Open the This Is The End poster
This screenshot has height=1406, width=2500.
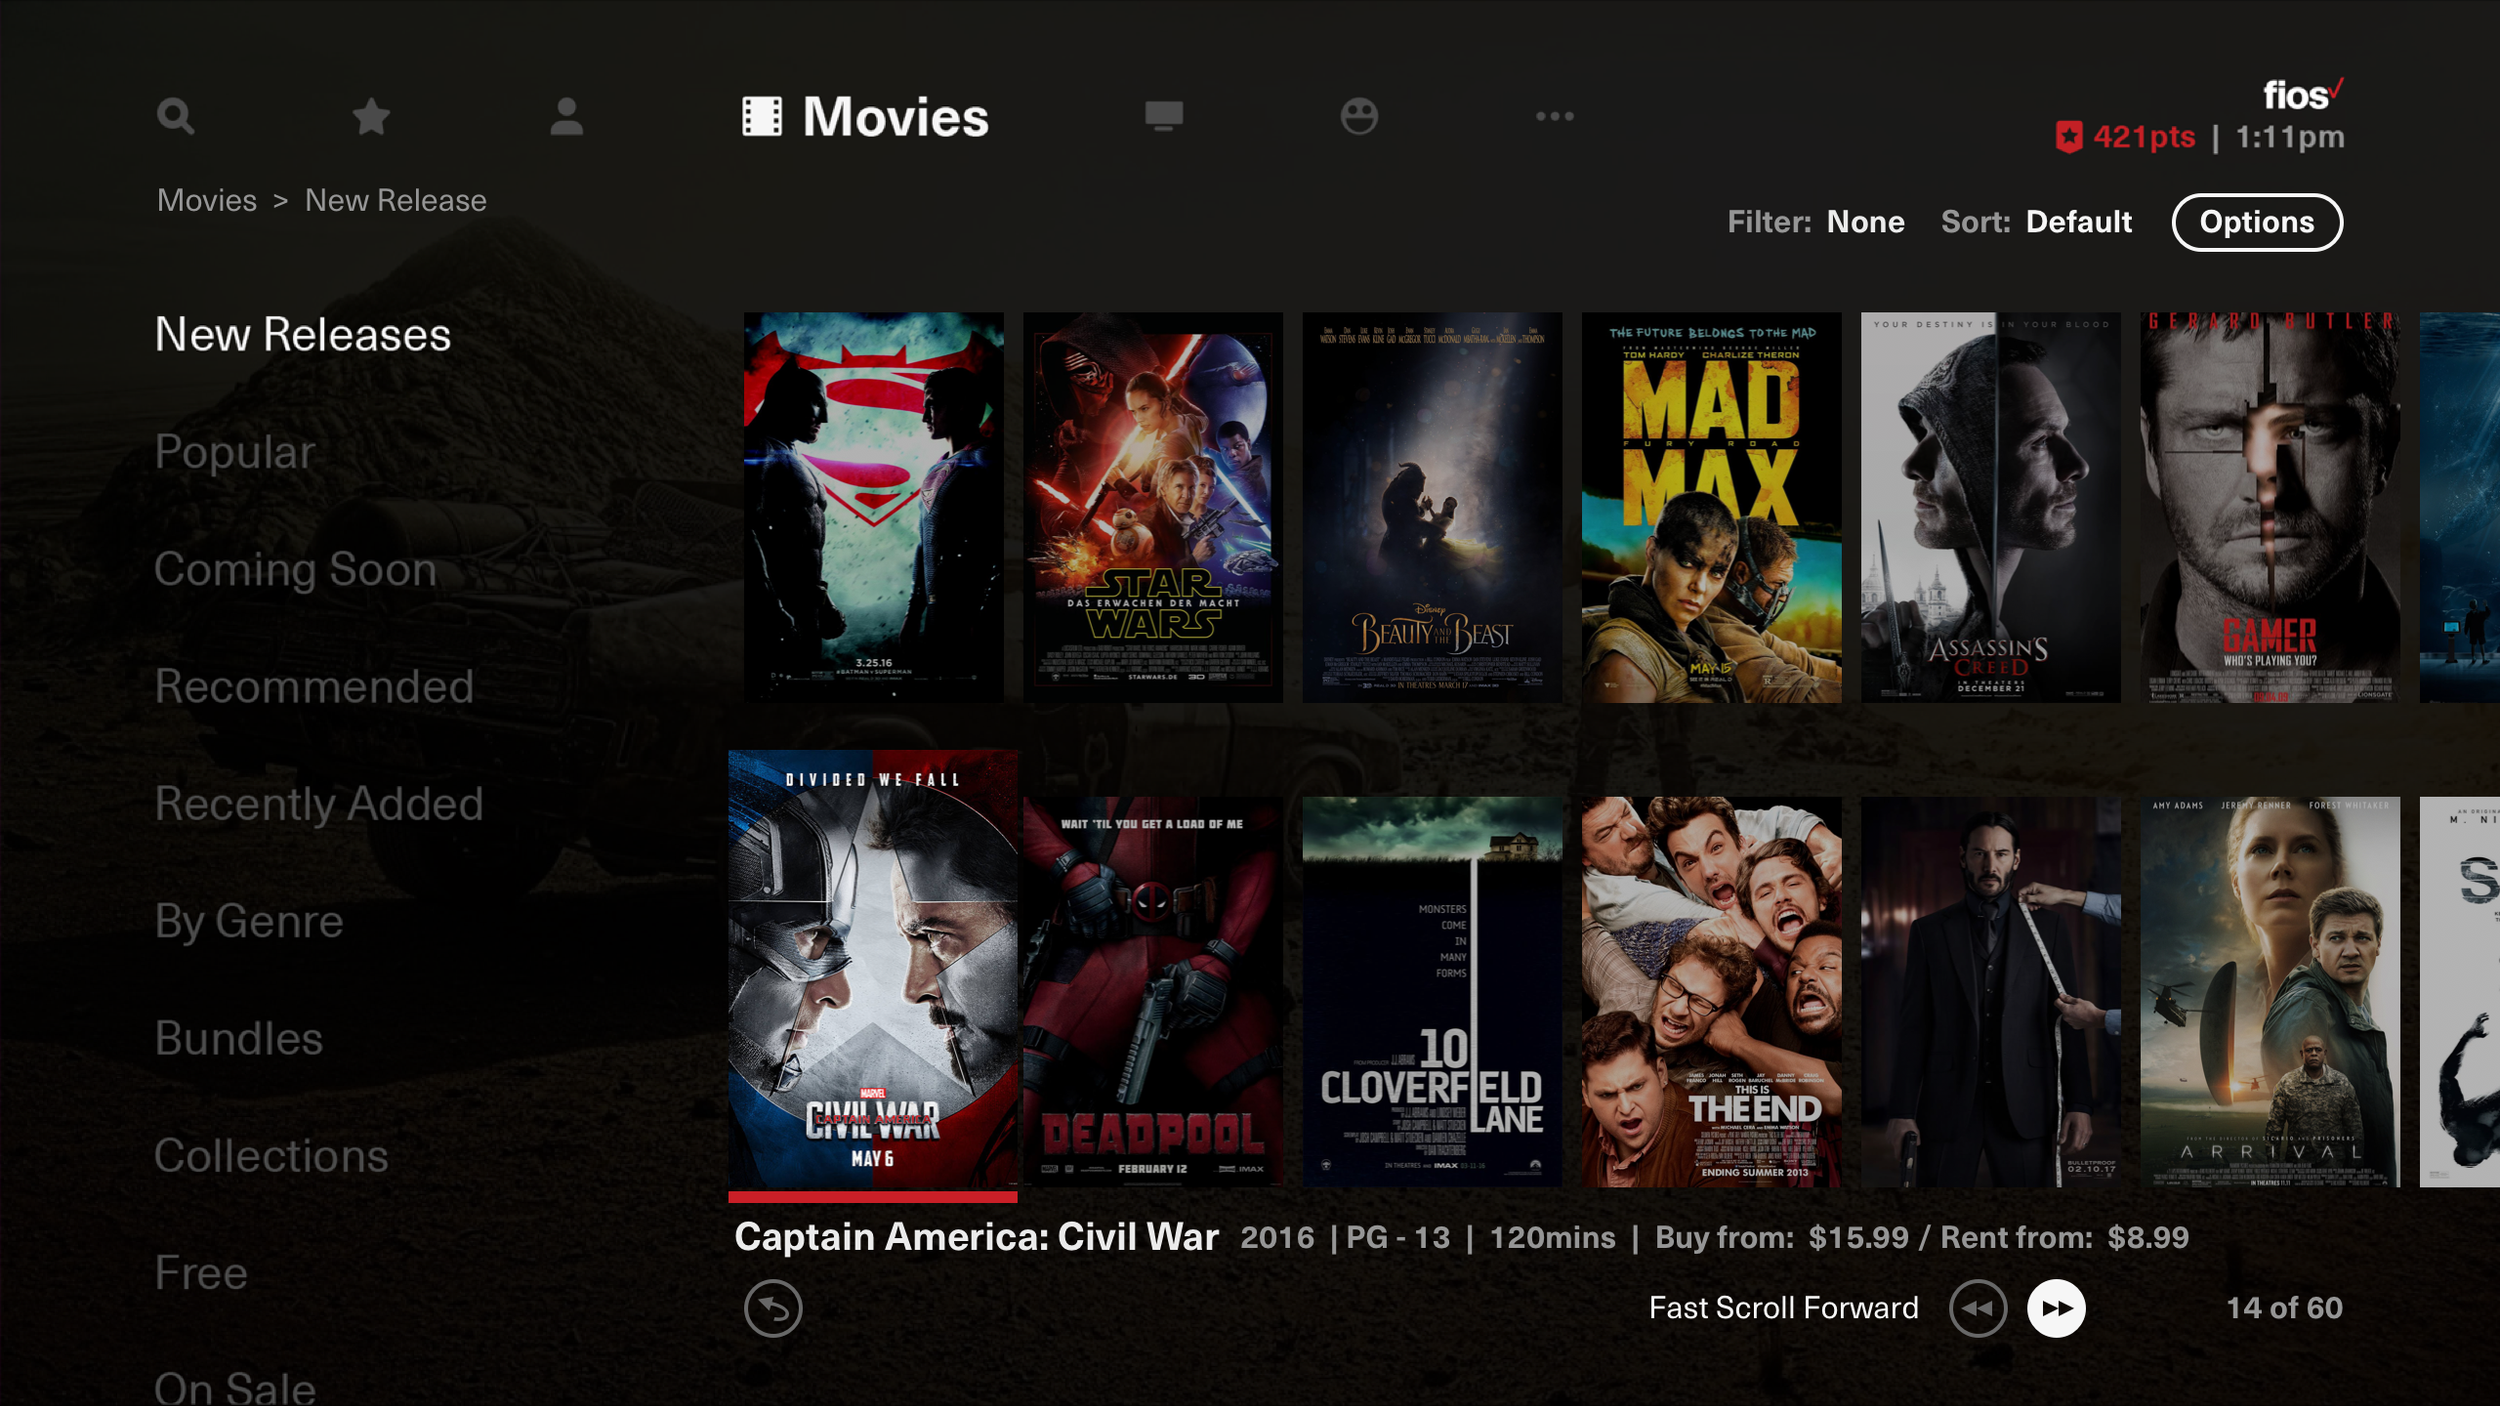coord(1711,992)
